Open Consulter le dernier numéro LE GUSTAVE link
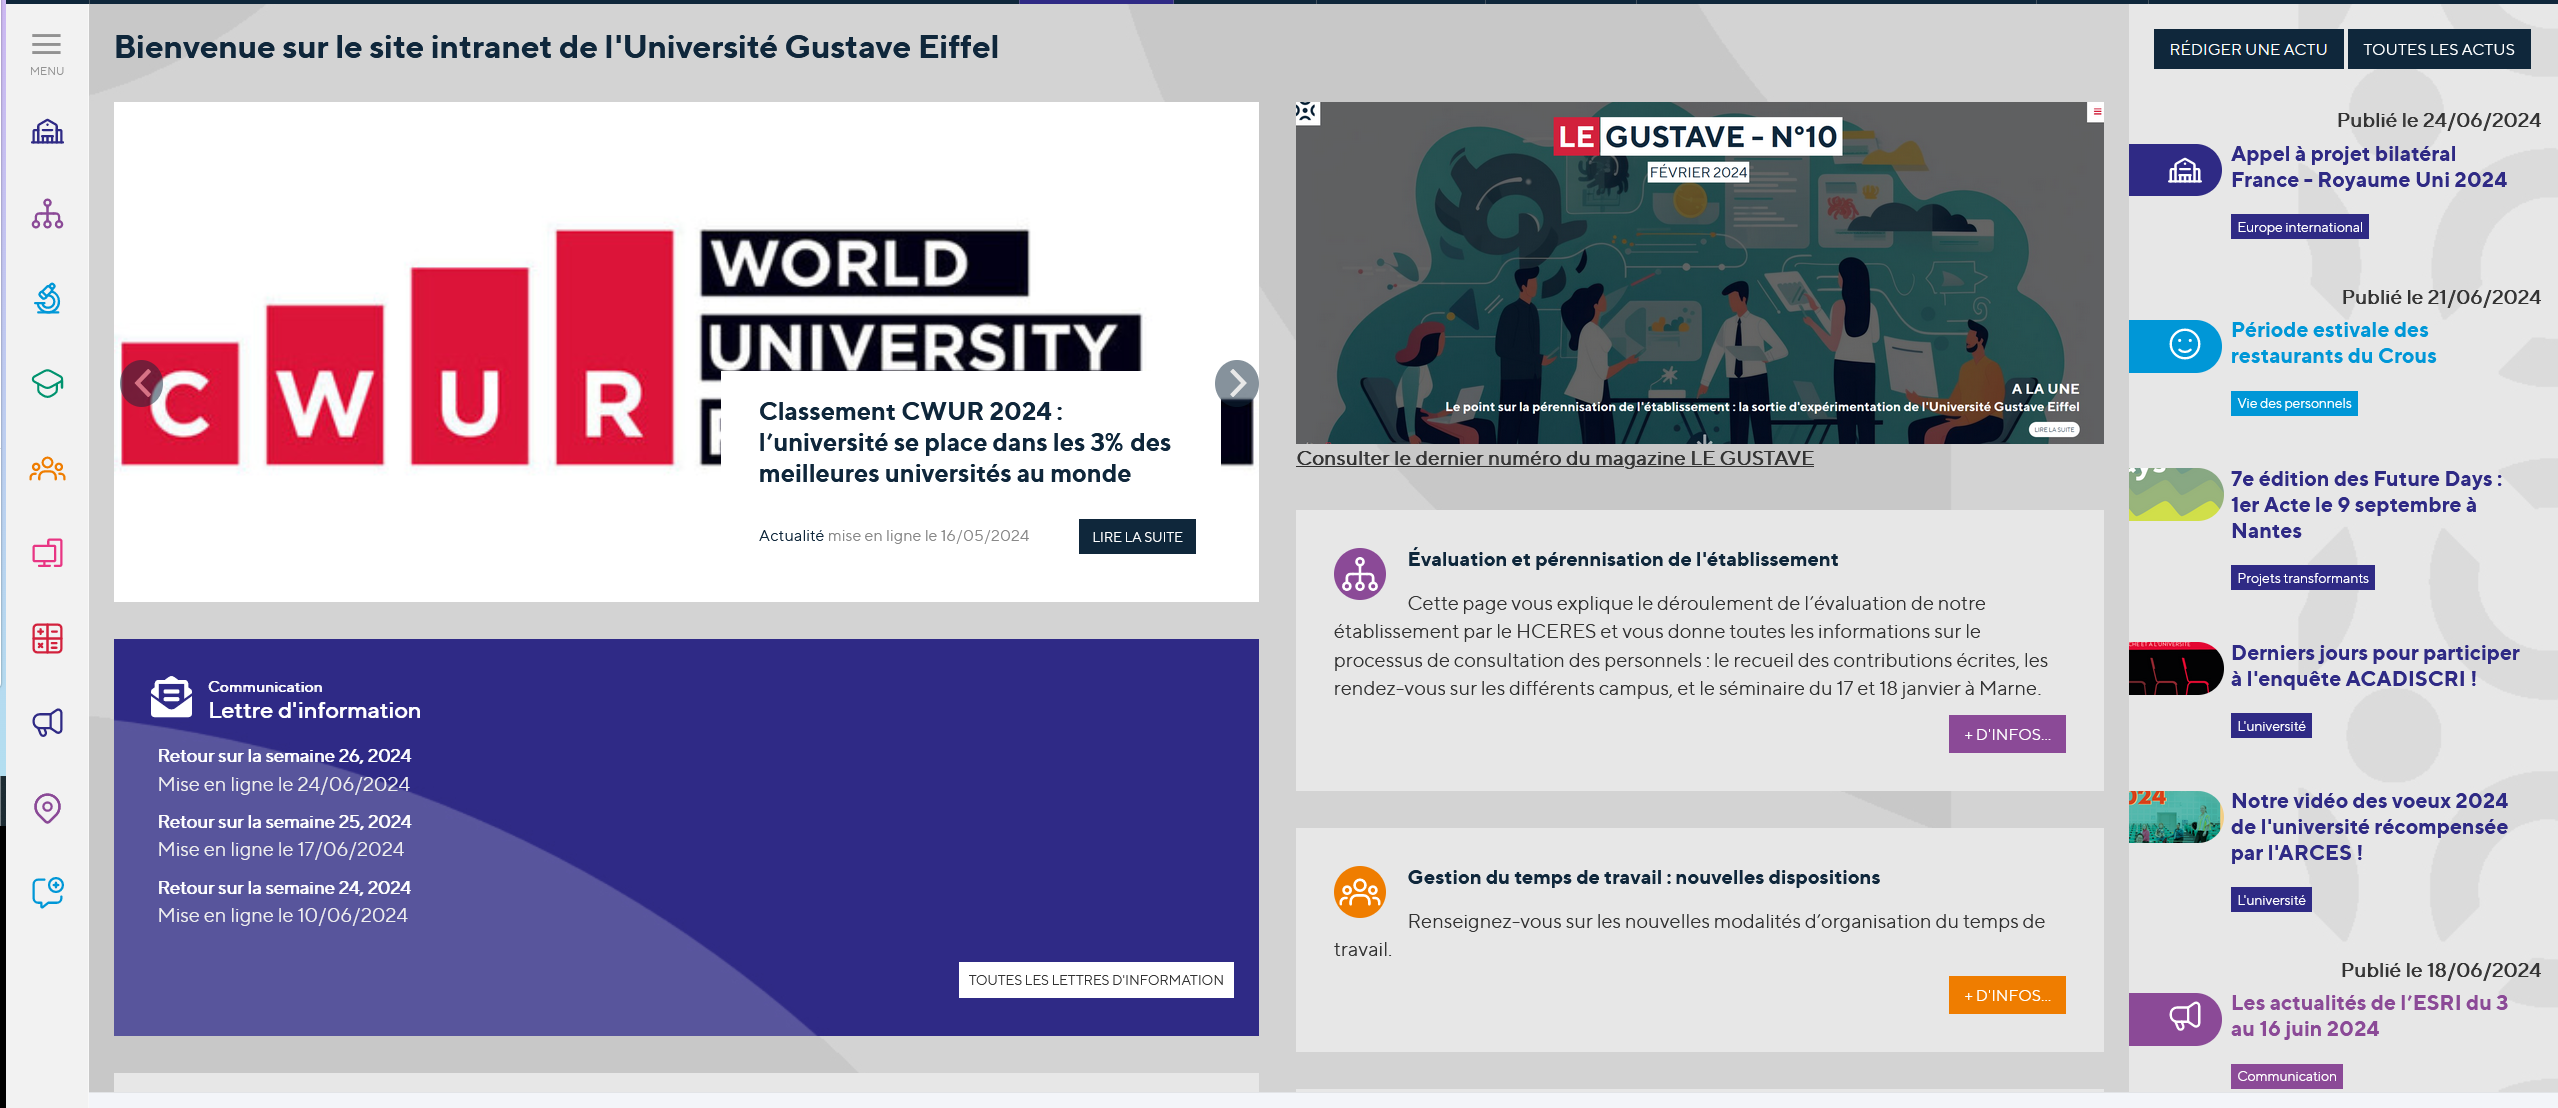2558x1108 pixels. click(x=1554, y=458)
